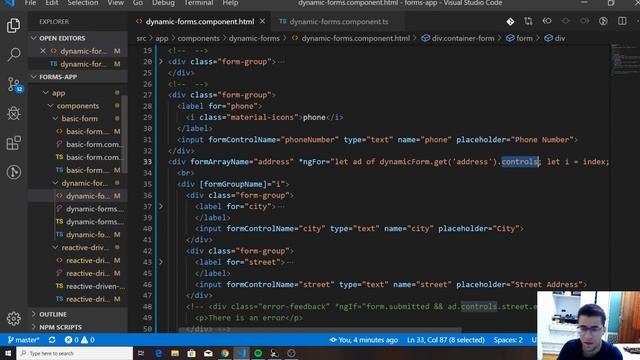
Task: Open errors and warnings count in status bar
Action: pos(80,340)
